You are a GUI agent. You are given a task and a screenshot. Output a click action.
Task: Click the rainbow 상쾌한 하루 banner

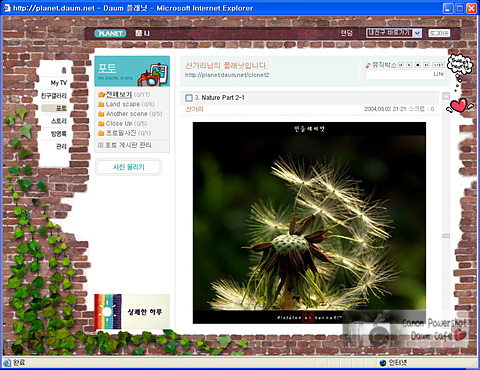pos(132,312)
